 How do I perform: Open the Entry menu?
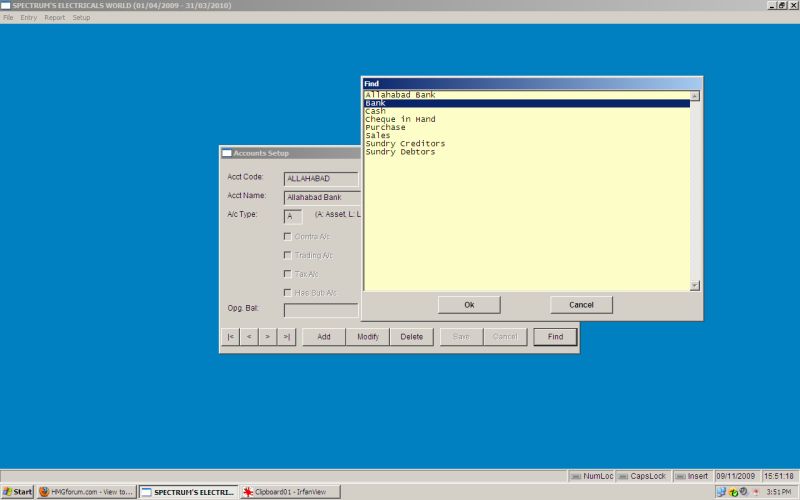point(29,17)
